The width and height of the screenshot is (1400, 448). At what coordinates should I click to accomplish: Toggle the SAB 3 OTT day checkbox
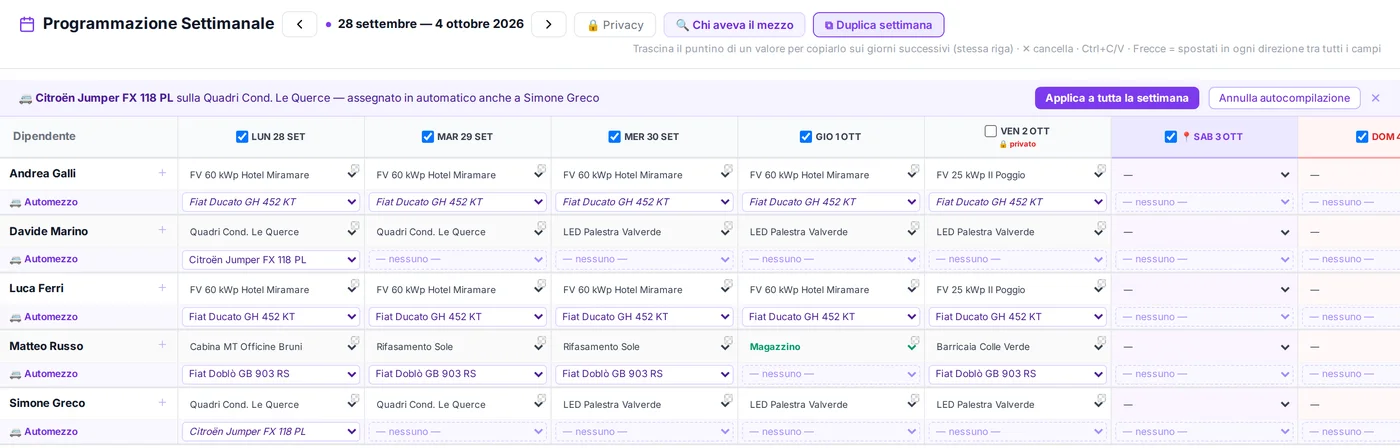click(1171, 137)
